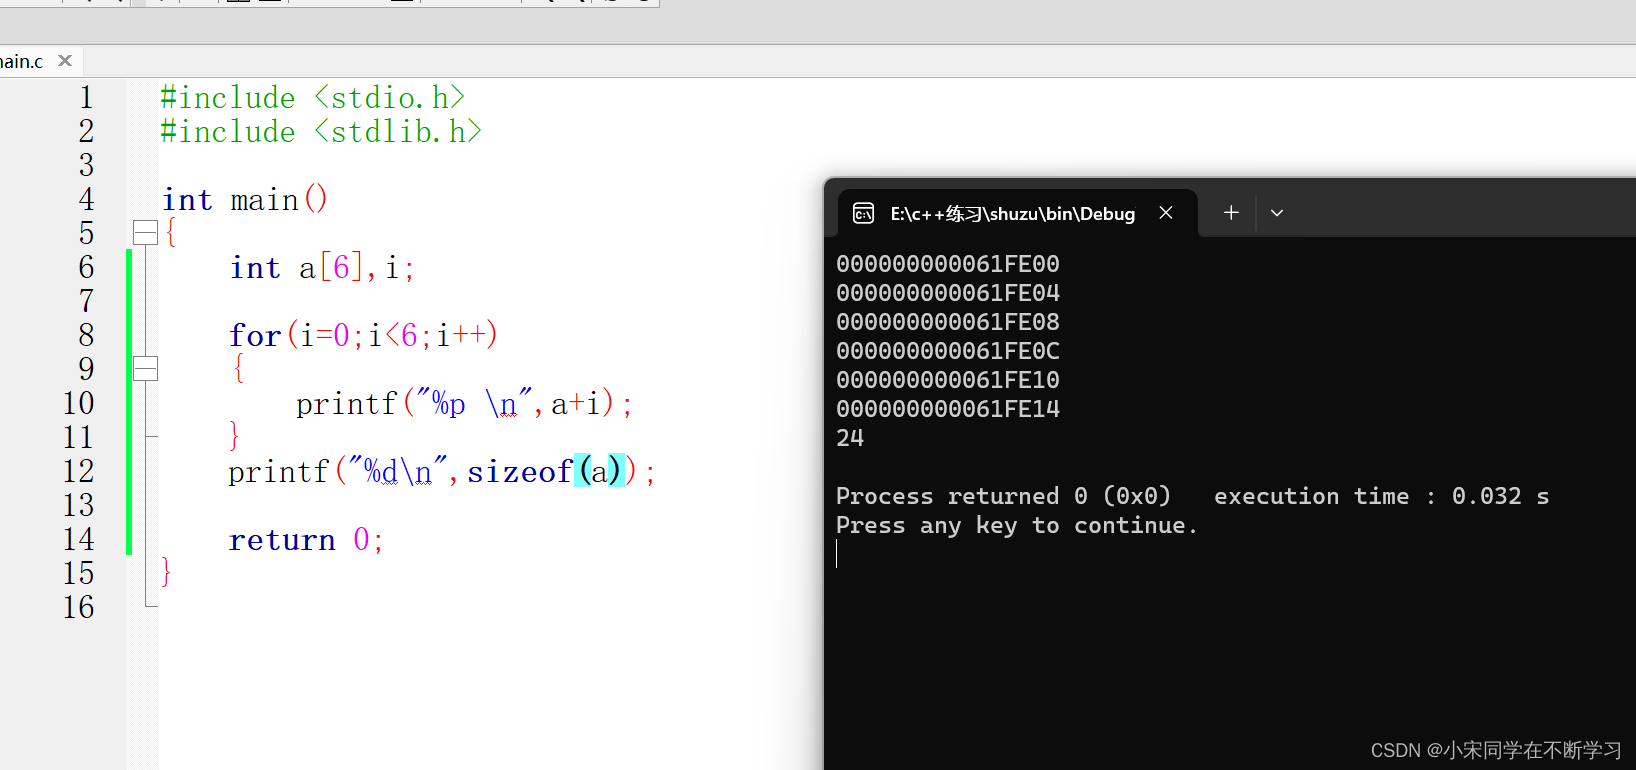Click terminal output 000000000061FE04
The image size is (1636, 770).
tap(948, 293)
